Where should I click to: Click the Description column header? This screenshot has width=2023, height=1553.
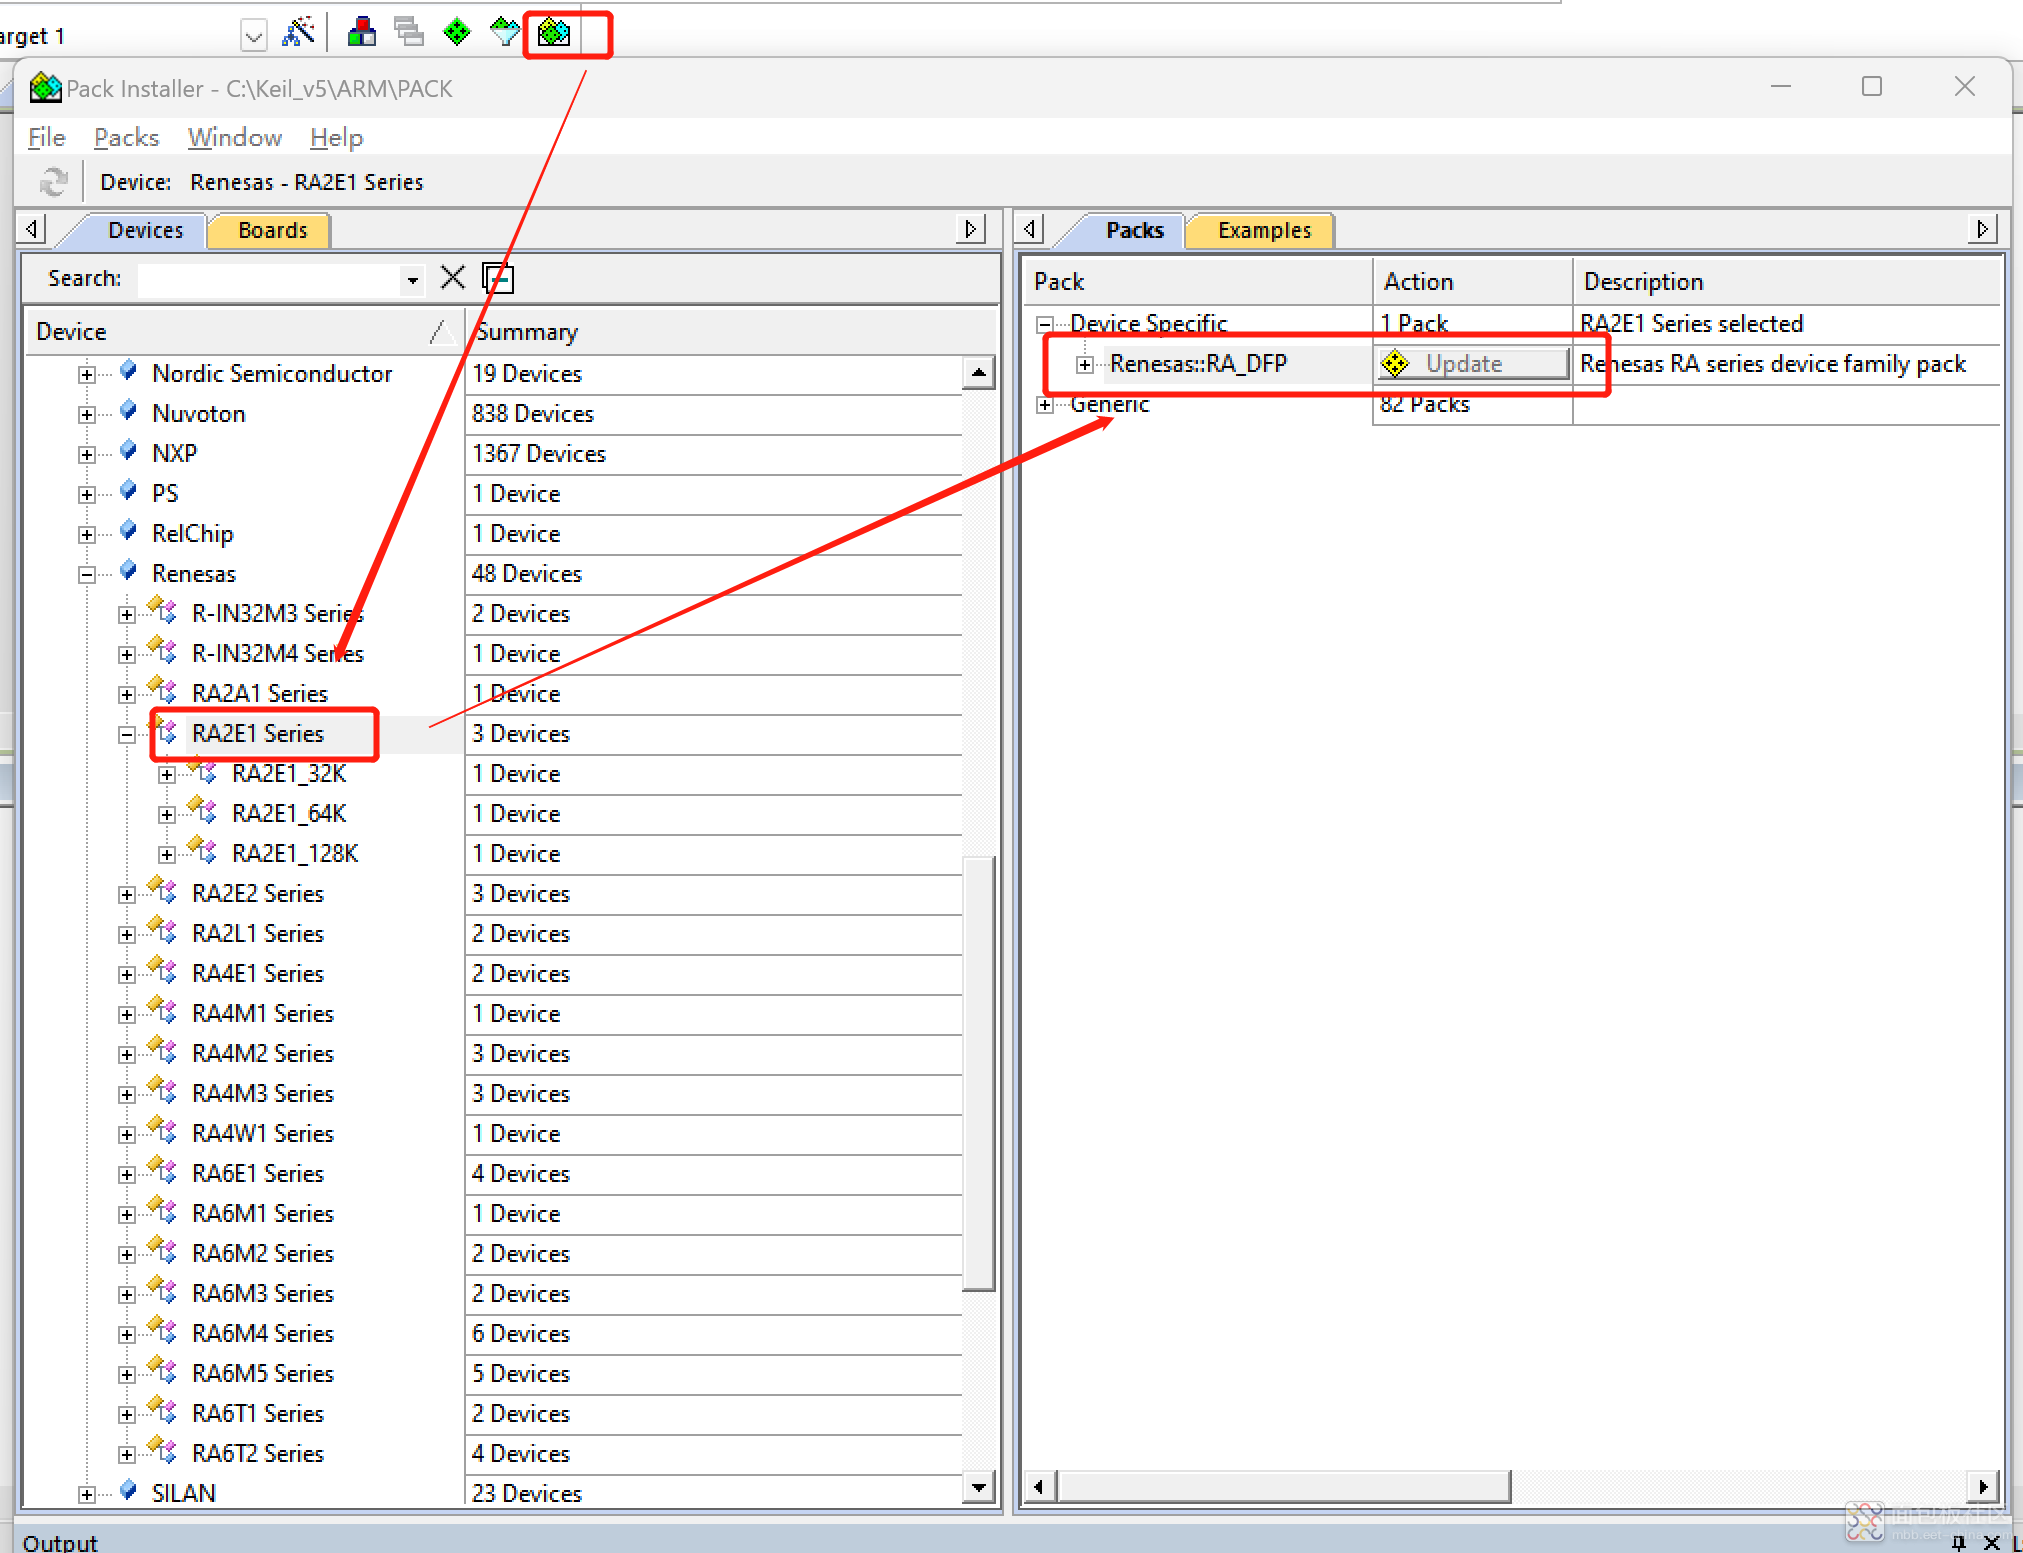(x=1787, y=281)
